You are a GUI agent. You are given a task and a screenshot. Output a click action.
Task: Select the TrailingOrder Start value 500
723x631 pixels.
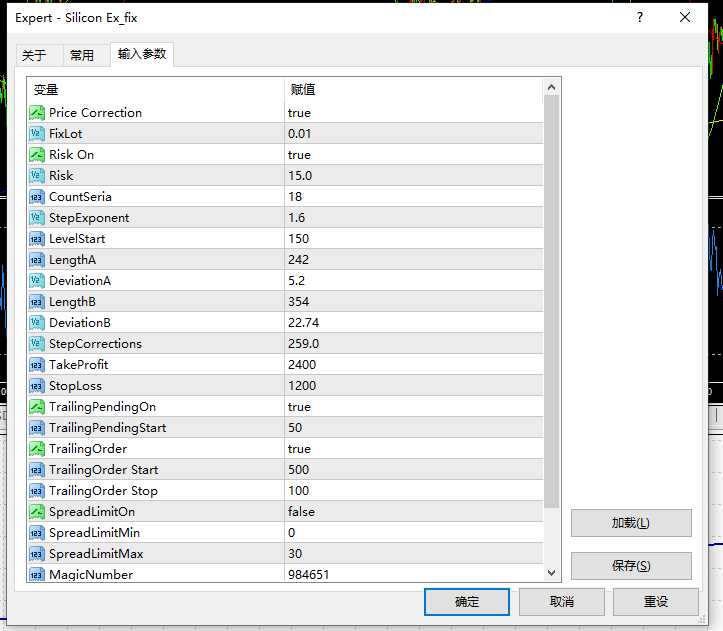coord(298,470)
